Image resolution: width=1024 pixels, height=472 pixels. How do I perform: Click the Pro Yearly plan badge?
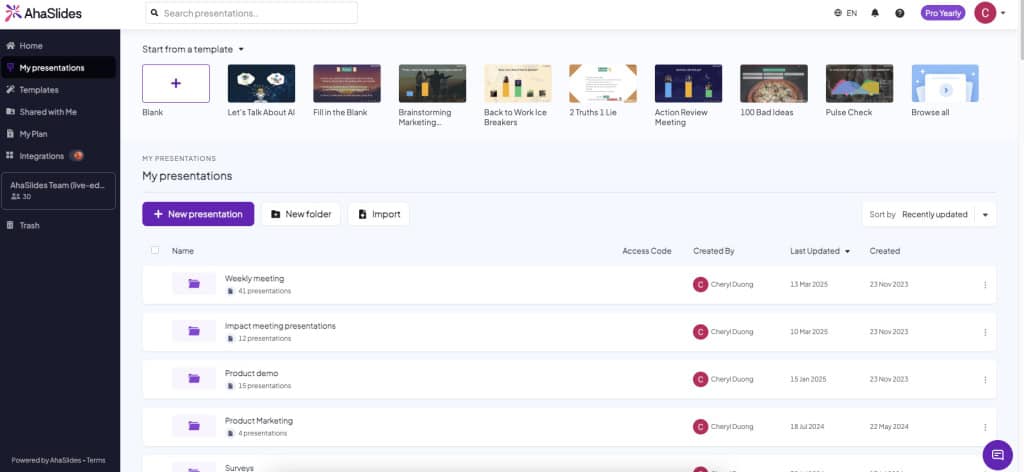942,12
